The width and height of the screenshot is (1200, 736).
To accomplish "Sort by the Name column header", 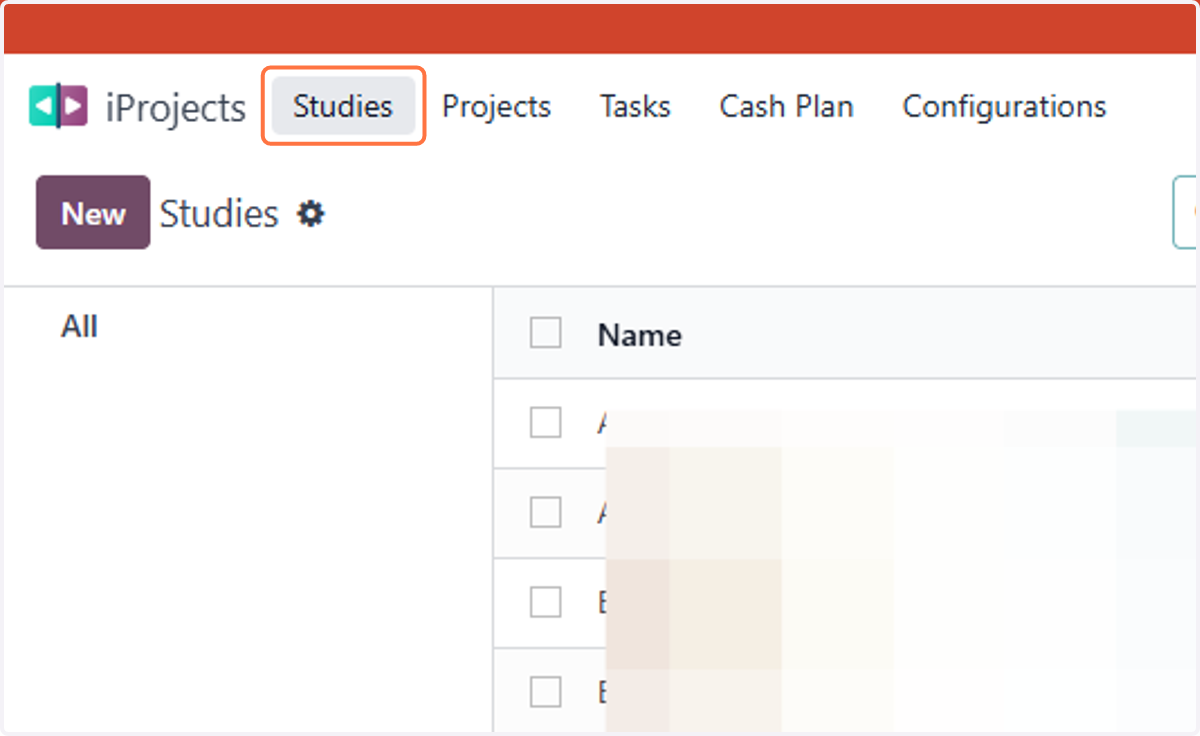I will [640, 334].
